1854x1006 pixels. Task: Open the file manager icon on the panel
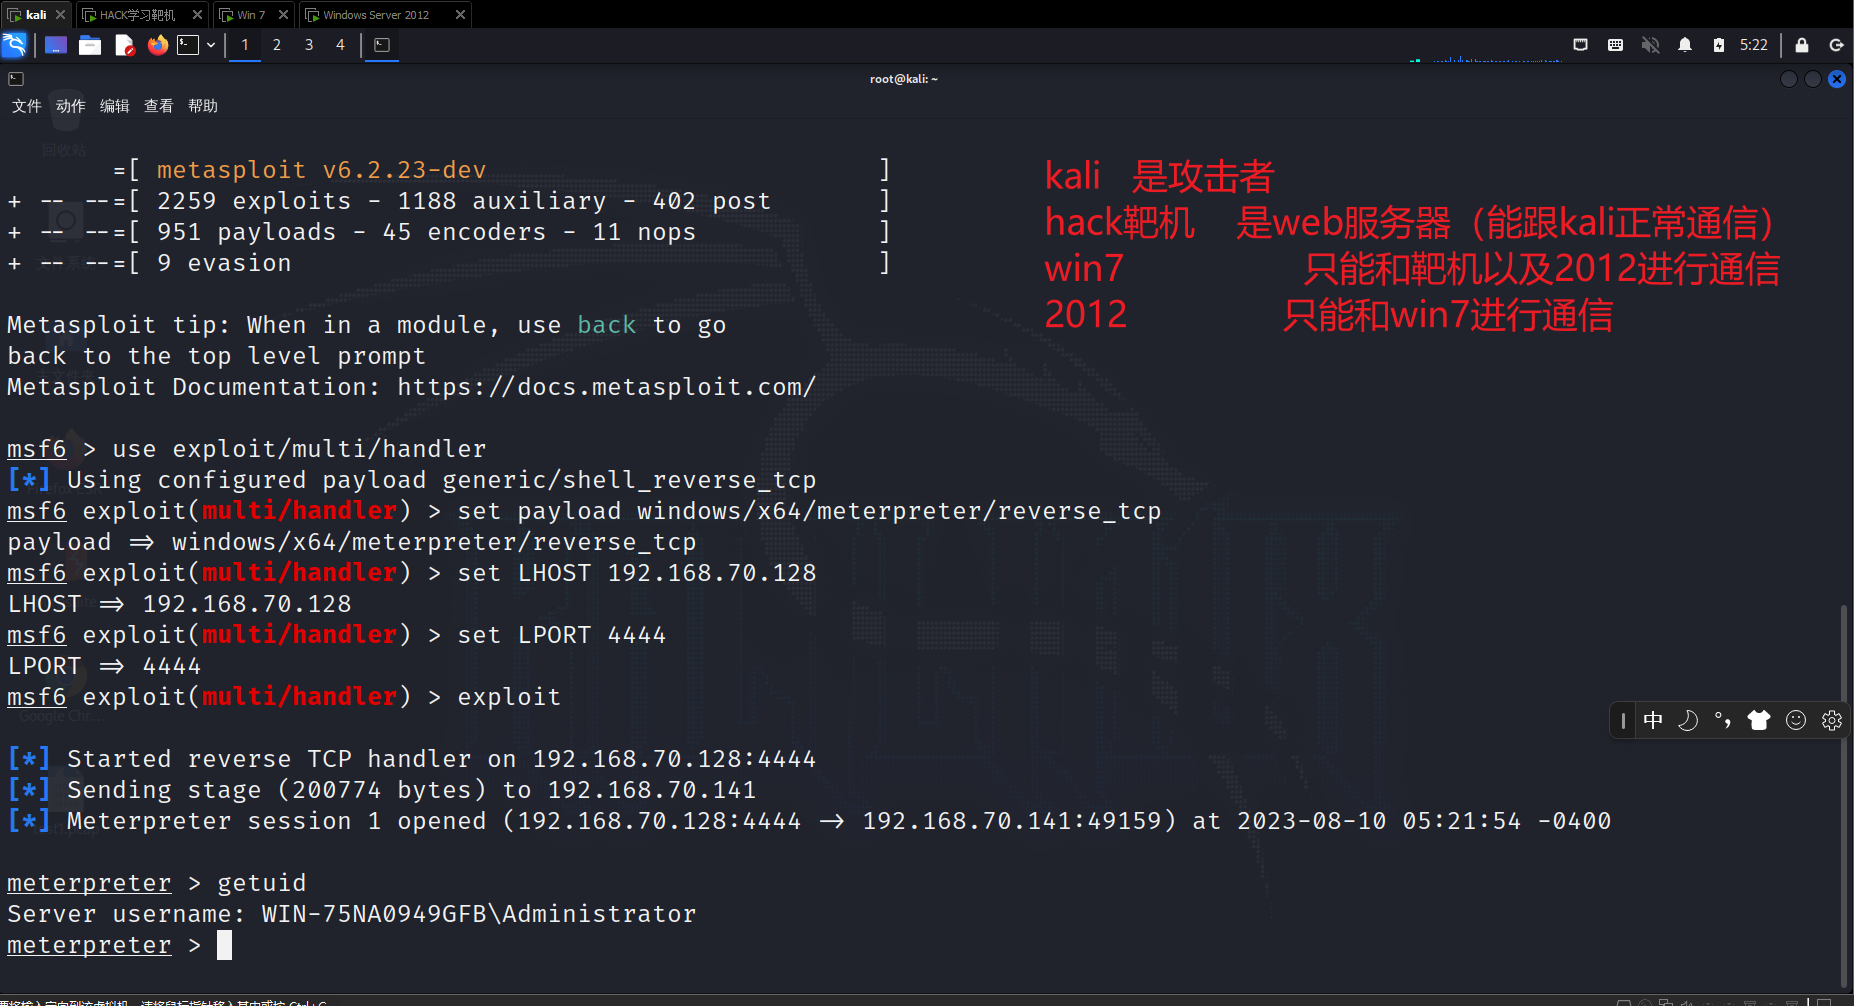click(x=90, y=44)
